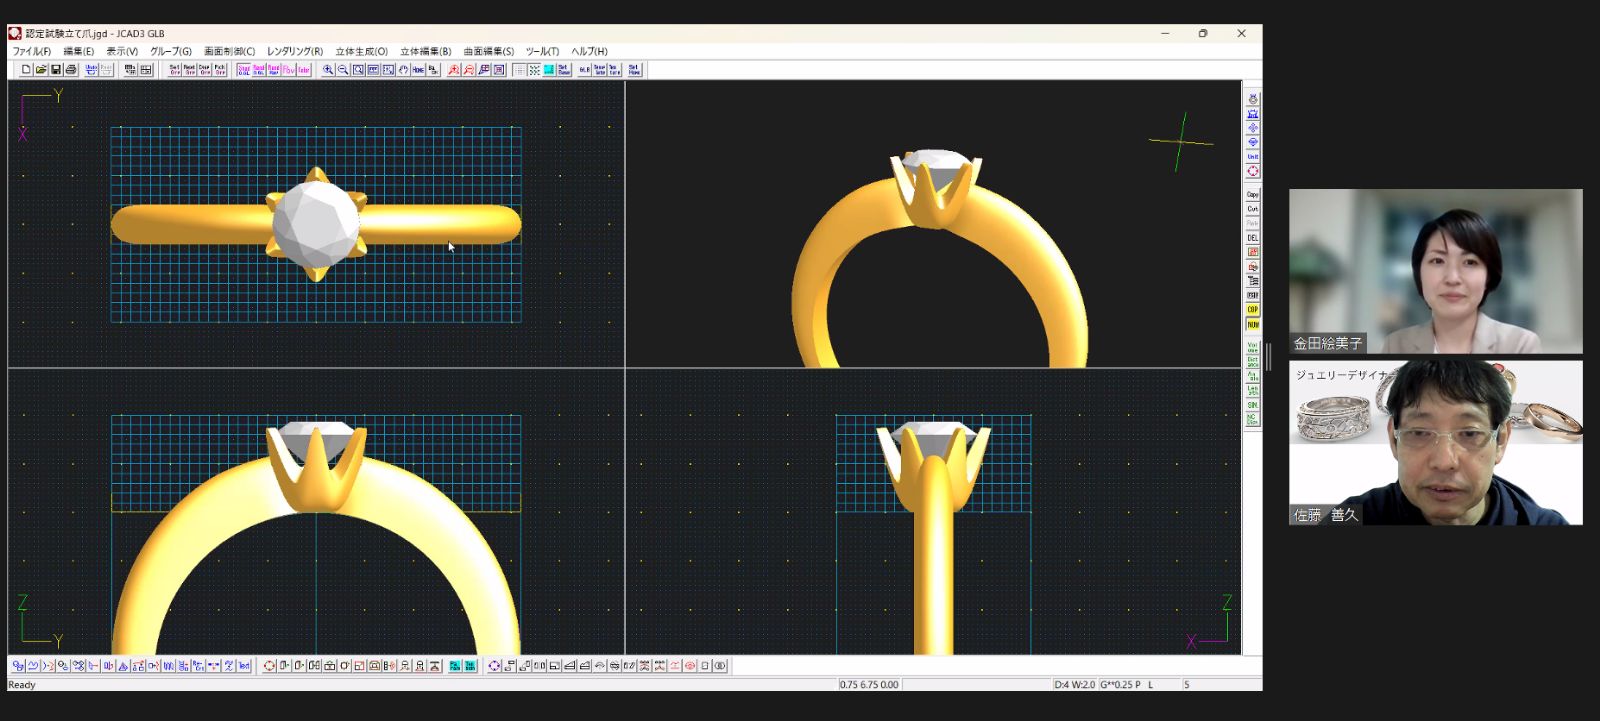Screen dimensions: 1600x721
Task: Select 佐藤 善久's video thumbnail
Action: (1436, 443)
